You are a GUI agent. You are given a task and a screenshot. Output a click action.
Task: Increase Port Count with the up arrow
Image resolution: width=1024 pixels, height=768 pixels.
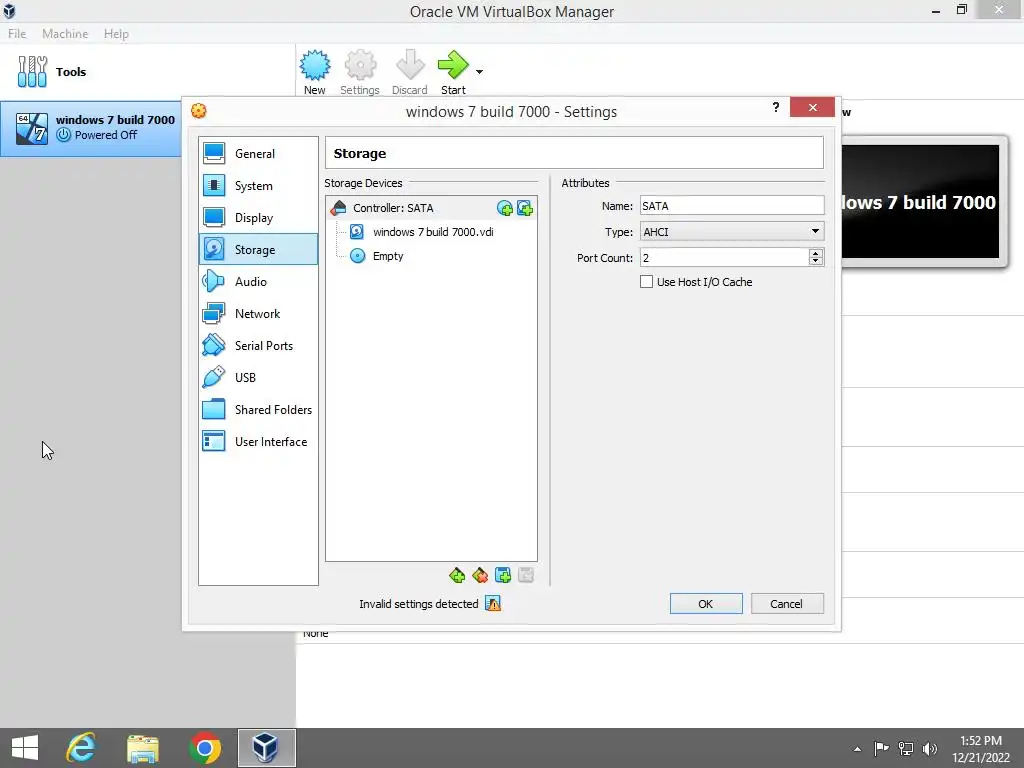coord(816,253)
